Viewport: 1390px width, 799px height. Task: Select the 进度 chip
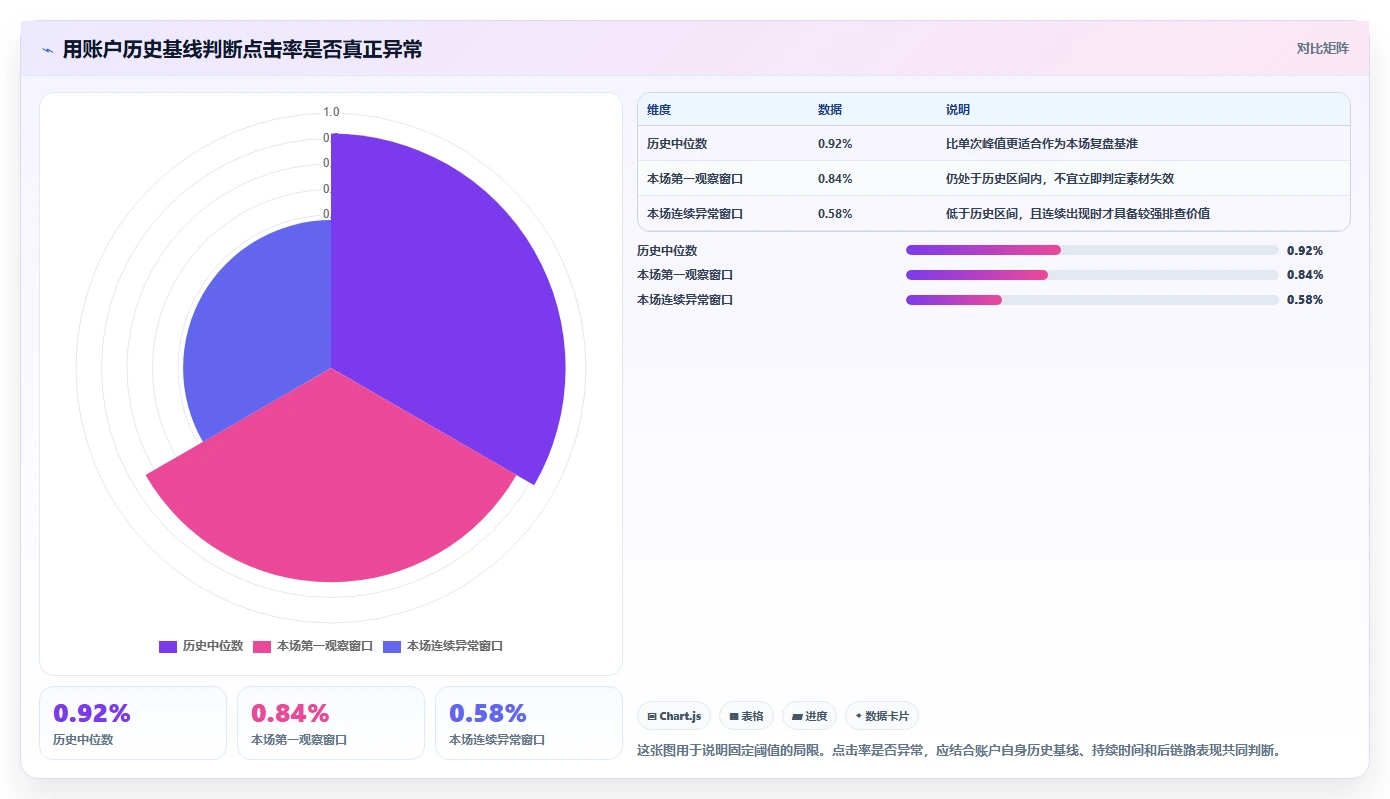point(809,716)
